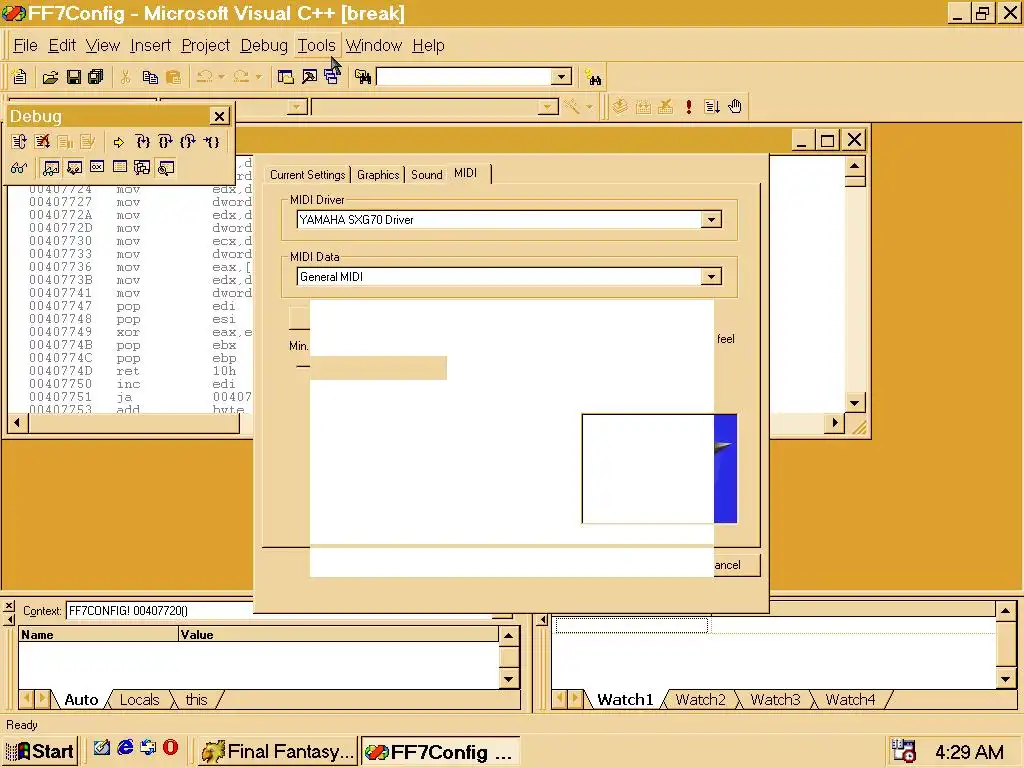Open the Find combo box dropdown arrow
This screenshot has width=1024, height=768.
pos(561,77)
